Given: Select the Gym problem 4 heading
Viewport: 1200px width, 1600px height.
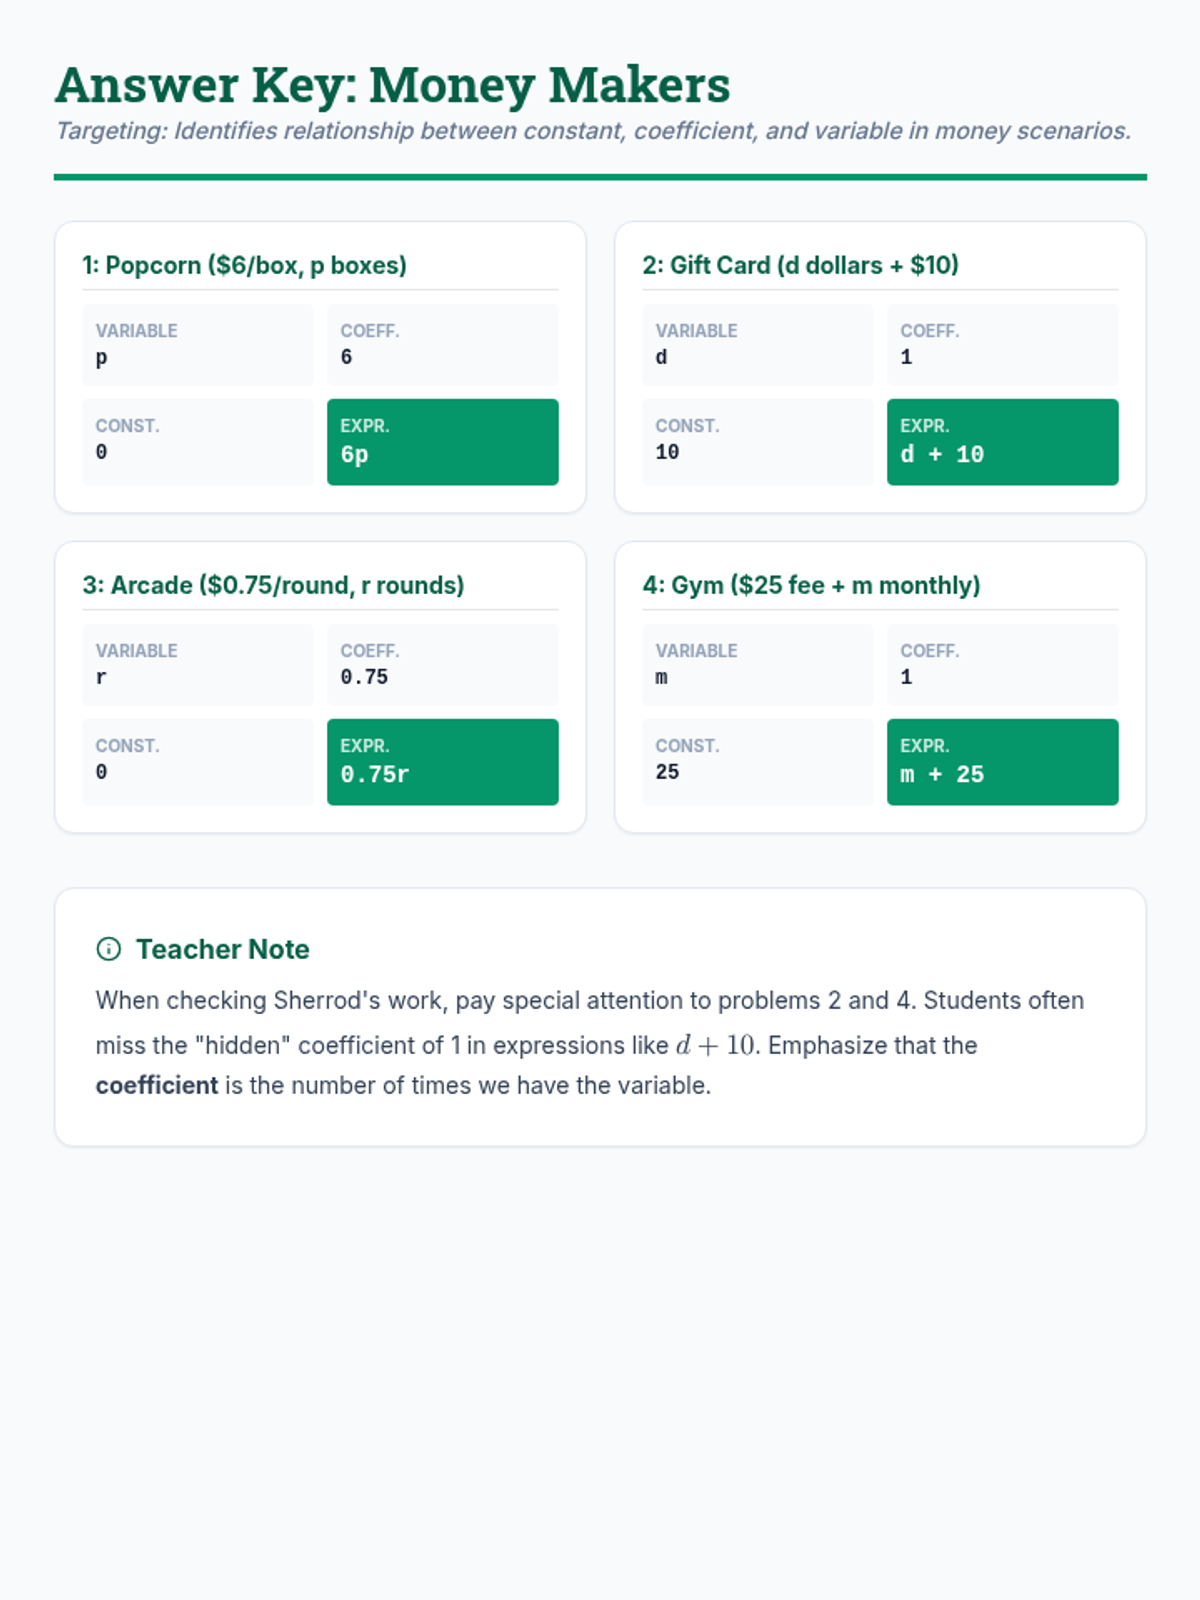Looking at the screenshot, I should click(811, 585).
